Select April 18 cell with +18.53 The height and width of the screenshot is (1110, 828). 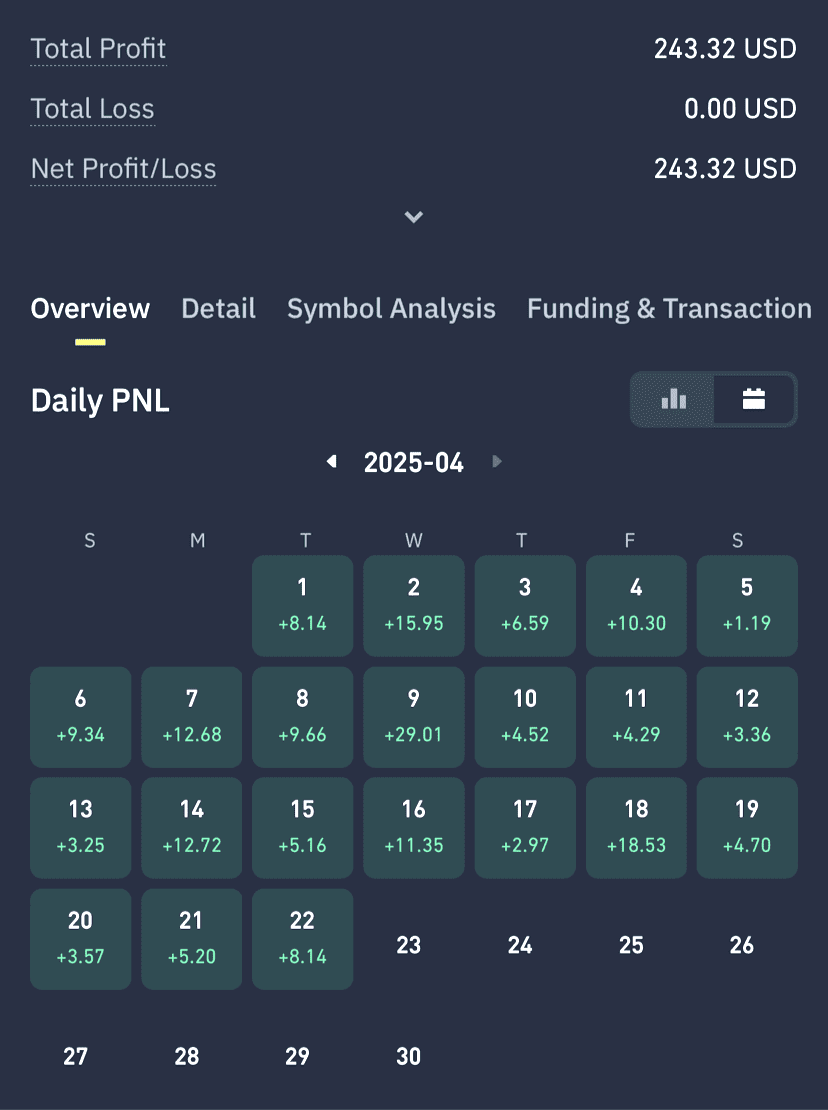(636, 828)
